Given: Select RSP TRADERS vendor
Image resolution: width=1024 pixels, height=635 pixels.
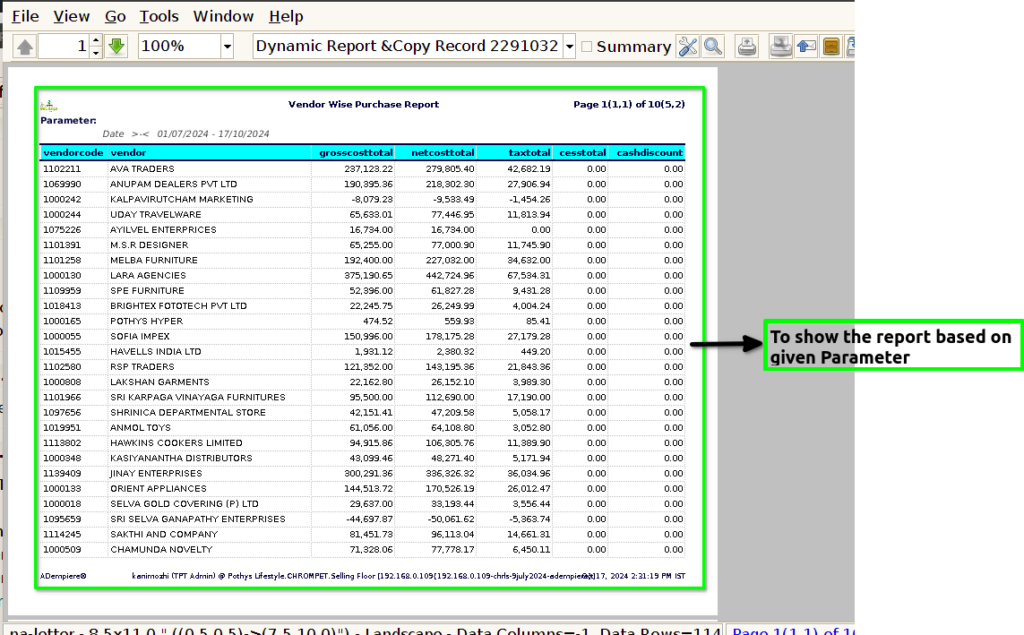Looking at the screenshot, I should point(142,367).
